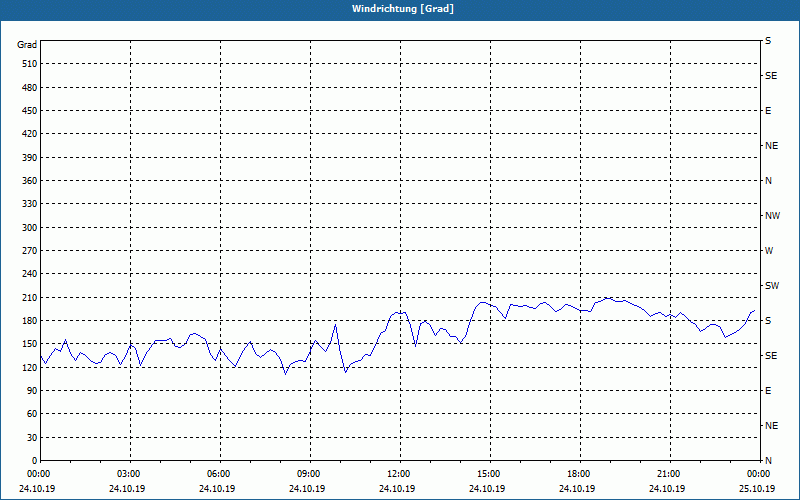This screenshot has height=500, width=800.
Task: Click the 24.10.19 date under 21:00
Action: (x=667, y=488)
